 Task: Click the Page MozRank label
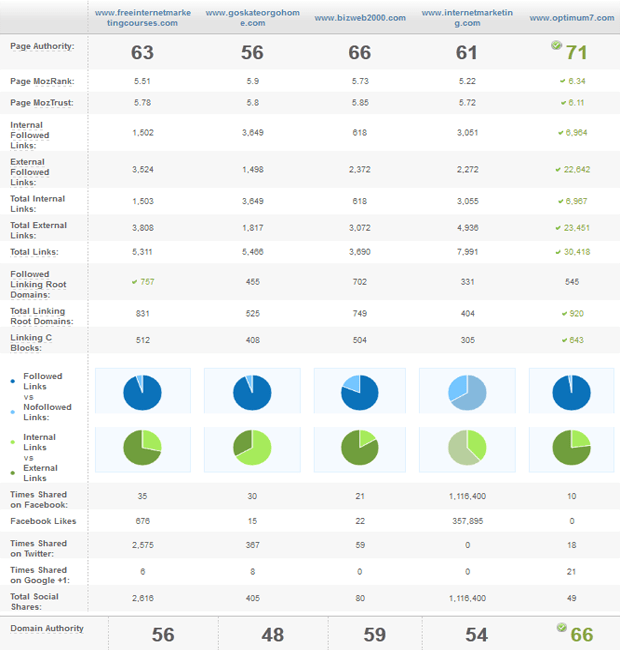pos(42,81)
